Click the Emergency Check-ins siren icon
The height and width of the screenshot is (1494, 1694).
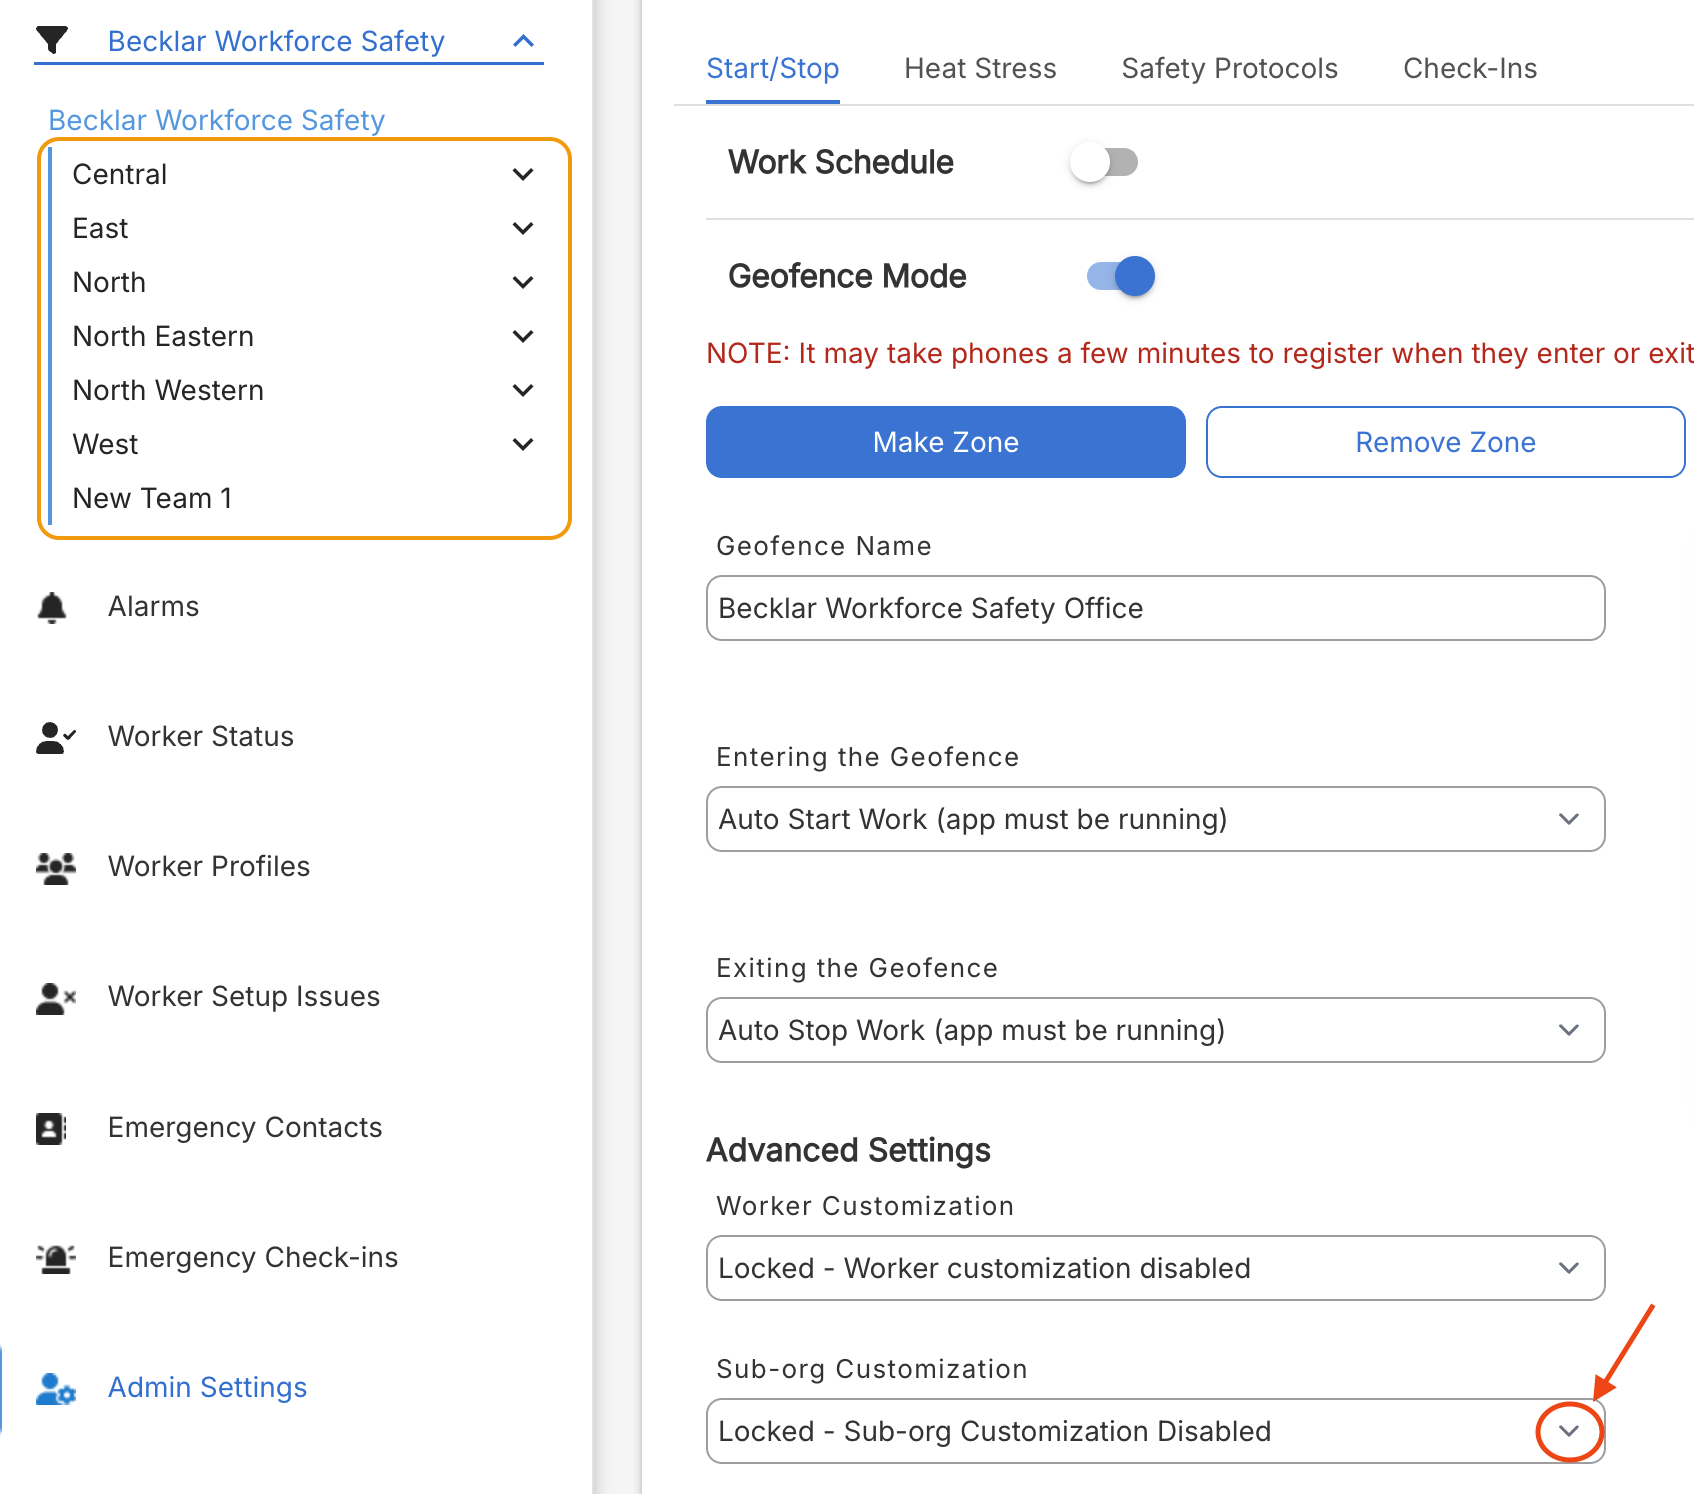tap(55, 1258)
